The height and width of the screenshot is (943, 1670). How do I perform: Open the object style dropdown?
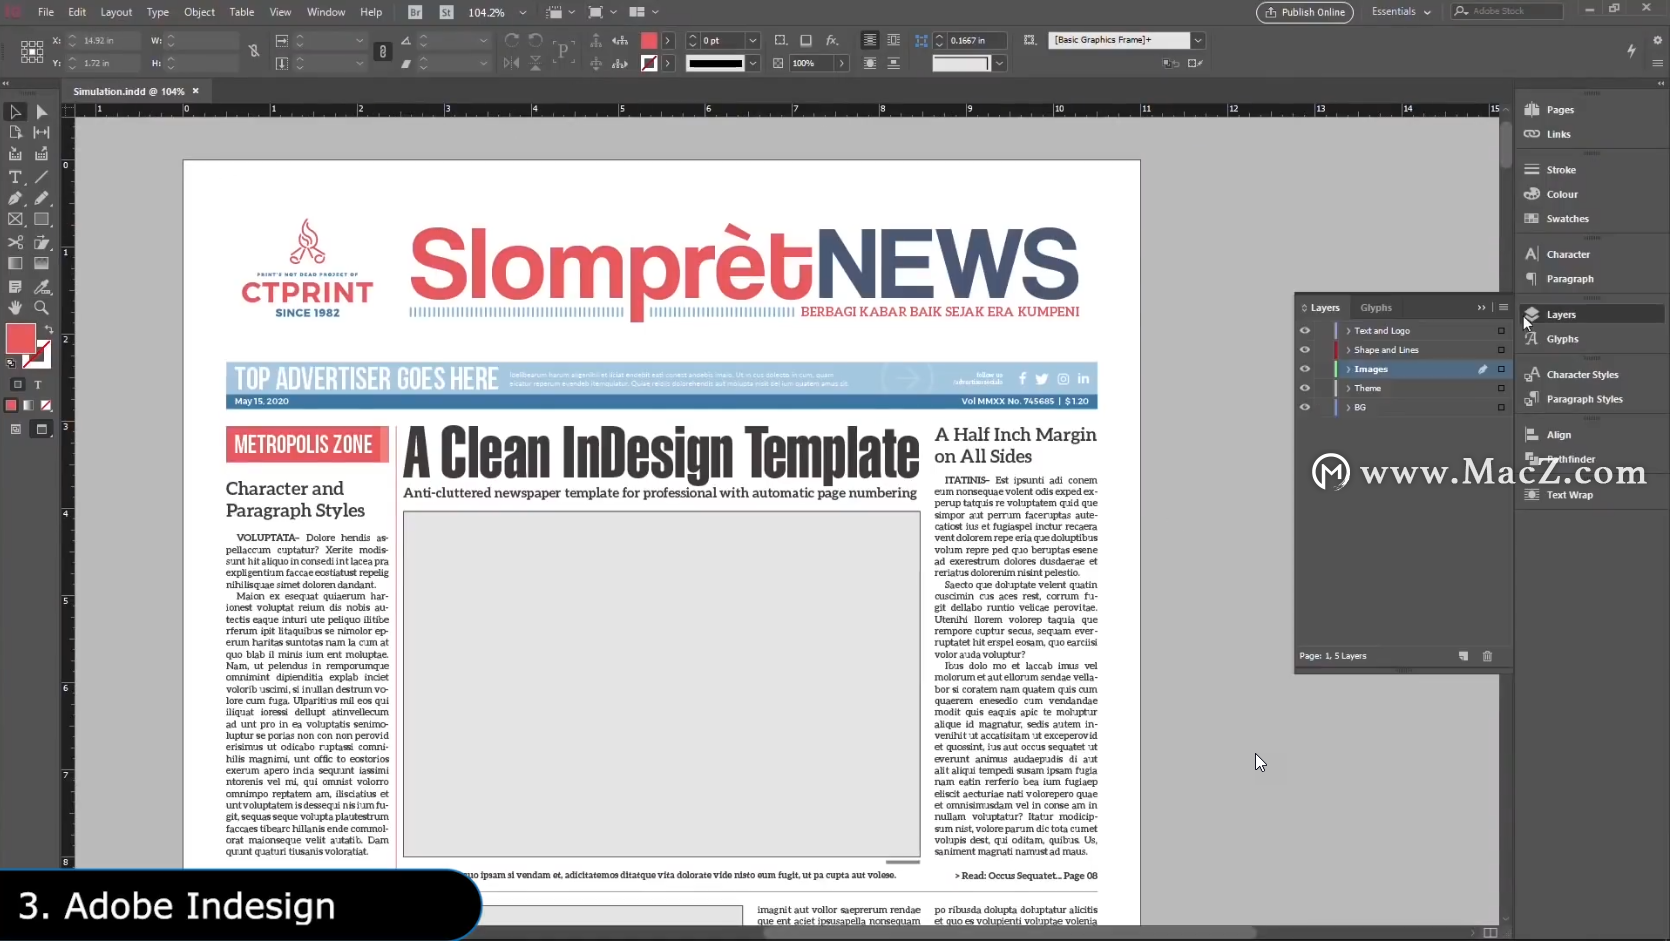[x=1197, y=40]
